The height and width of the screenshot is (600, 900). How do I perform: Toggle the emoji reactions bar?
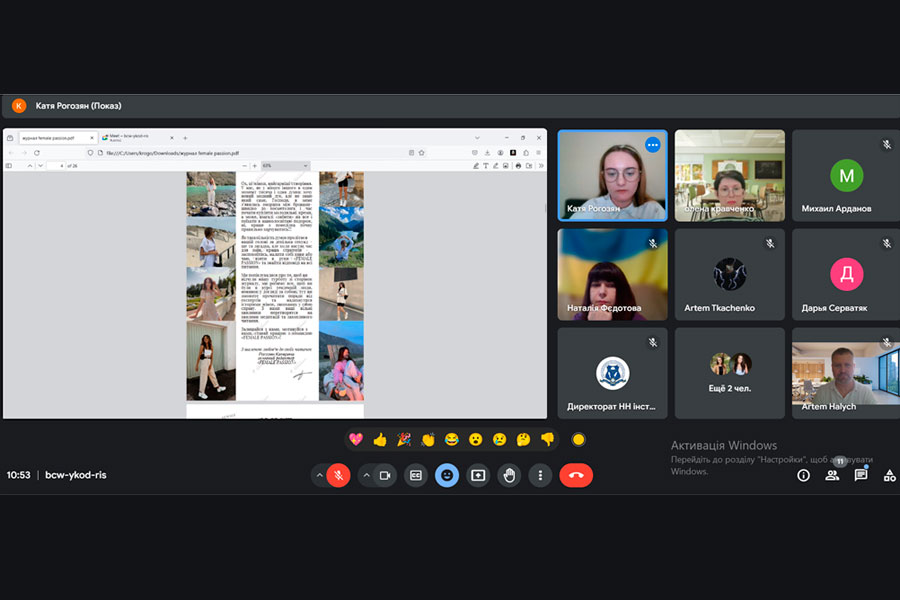click(447, 475)
